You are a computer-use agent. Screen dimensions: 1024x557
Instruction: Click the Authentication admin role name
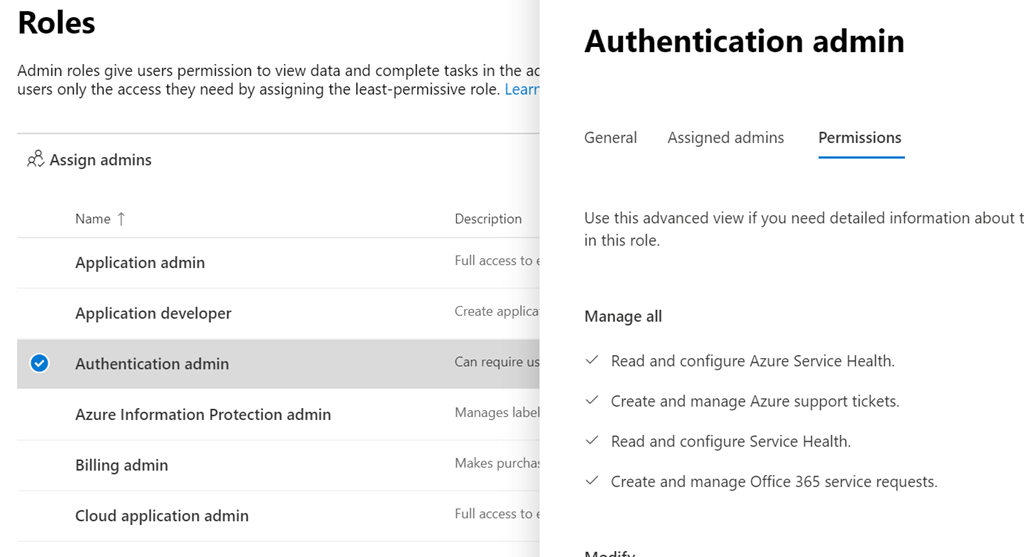pyautogui.click(x=152, y=364)
